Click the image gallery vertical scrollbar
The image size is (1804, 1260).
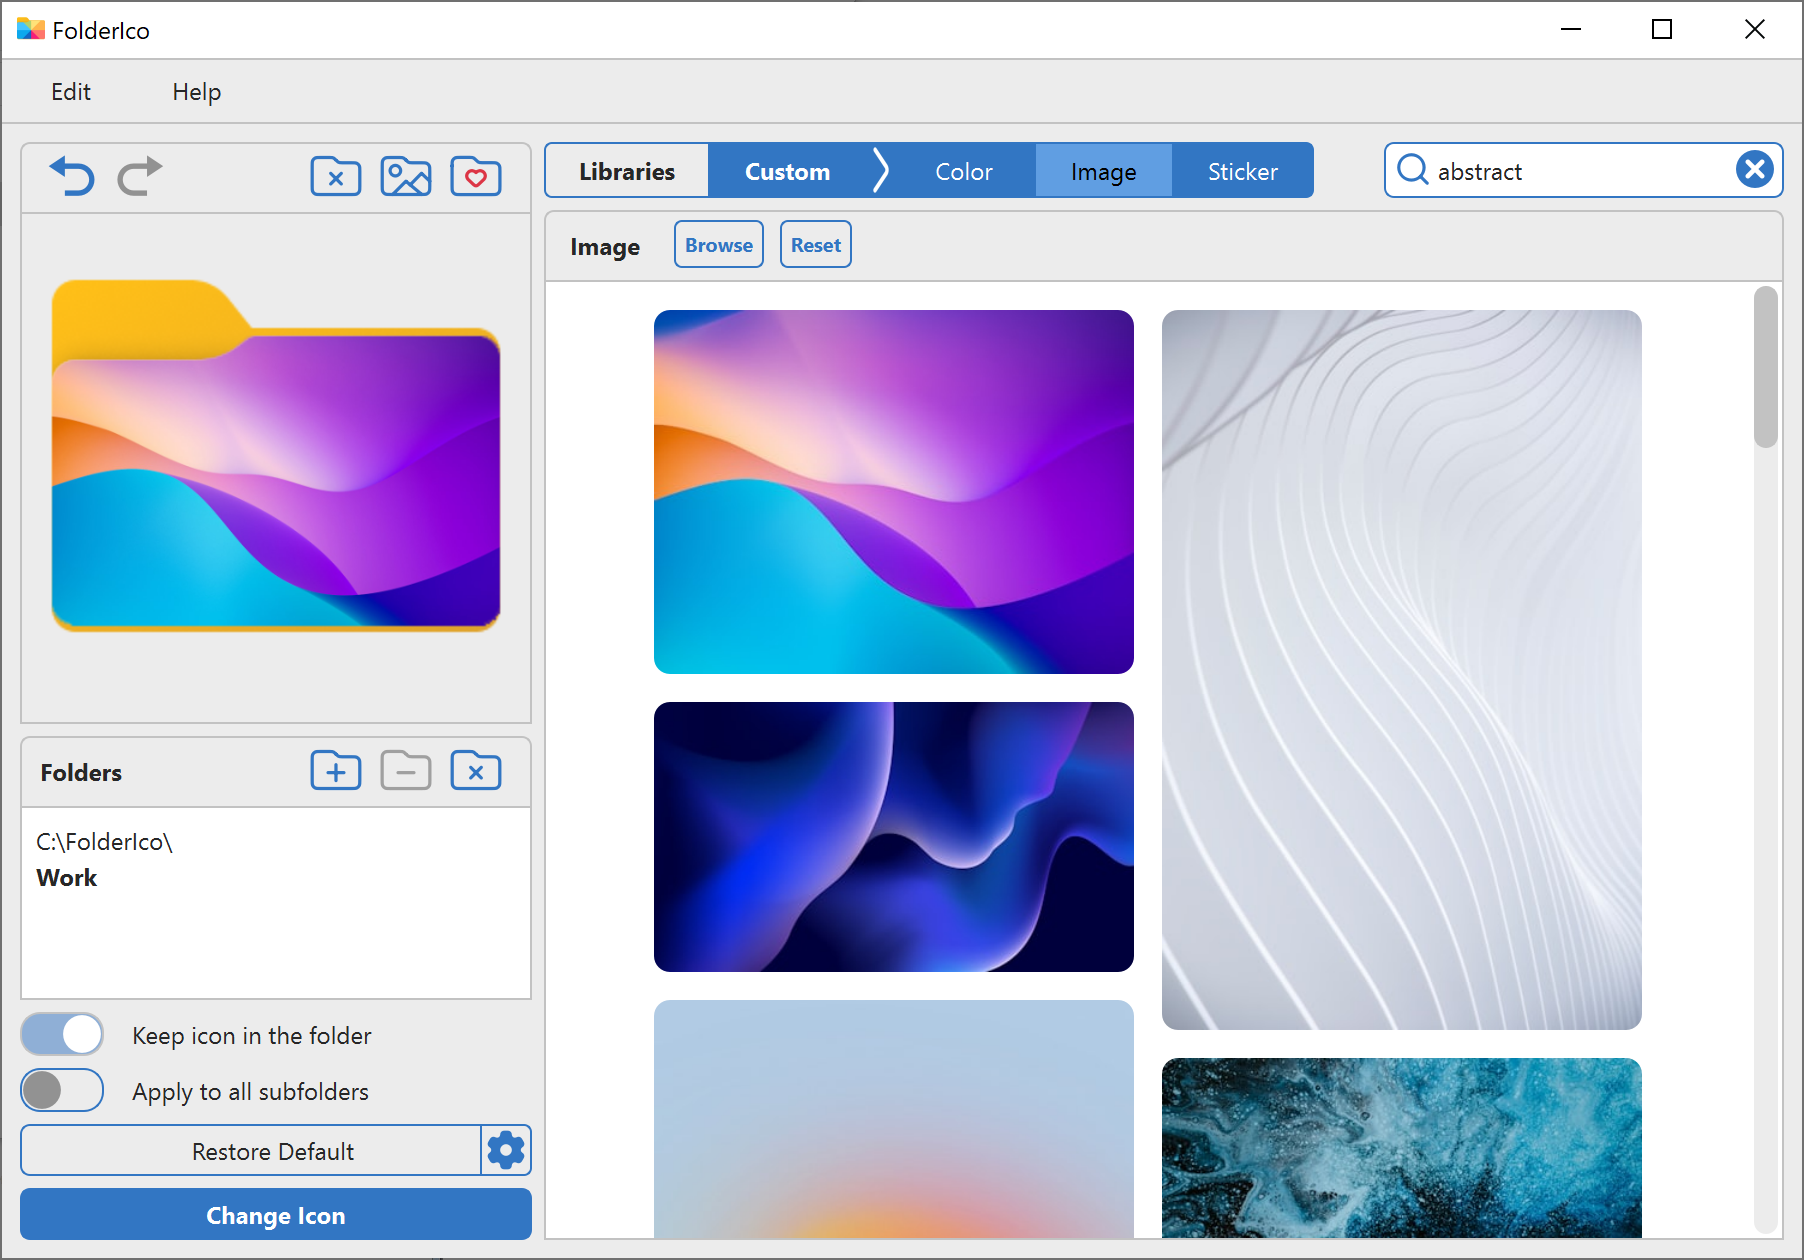point(1766,367)
